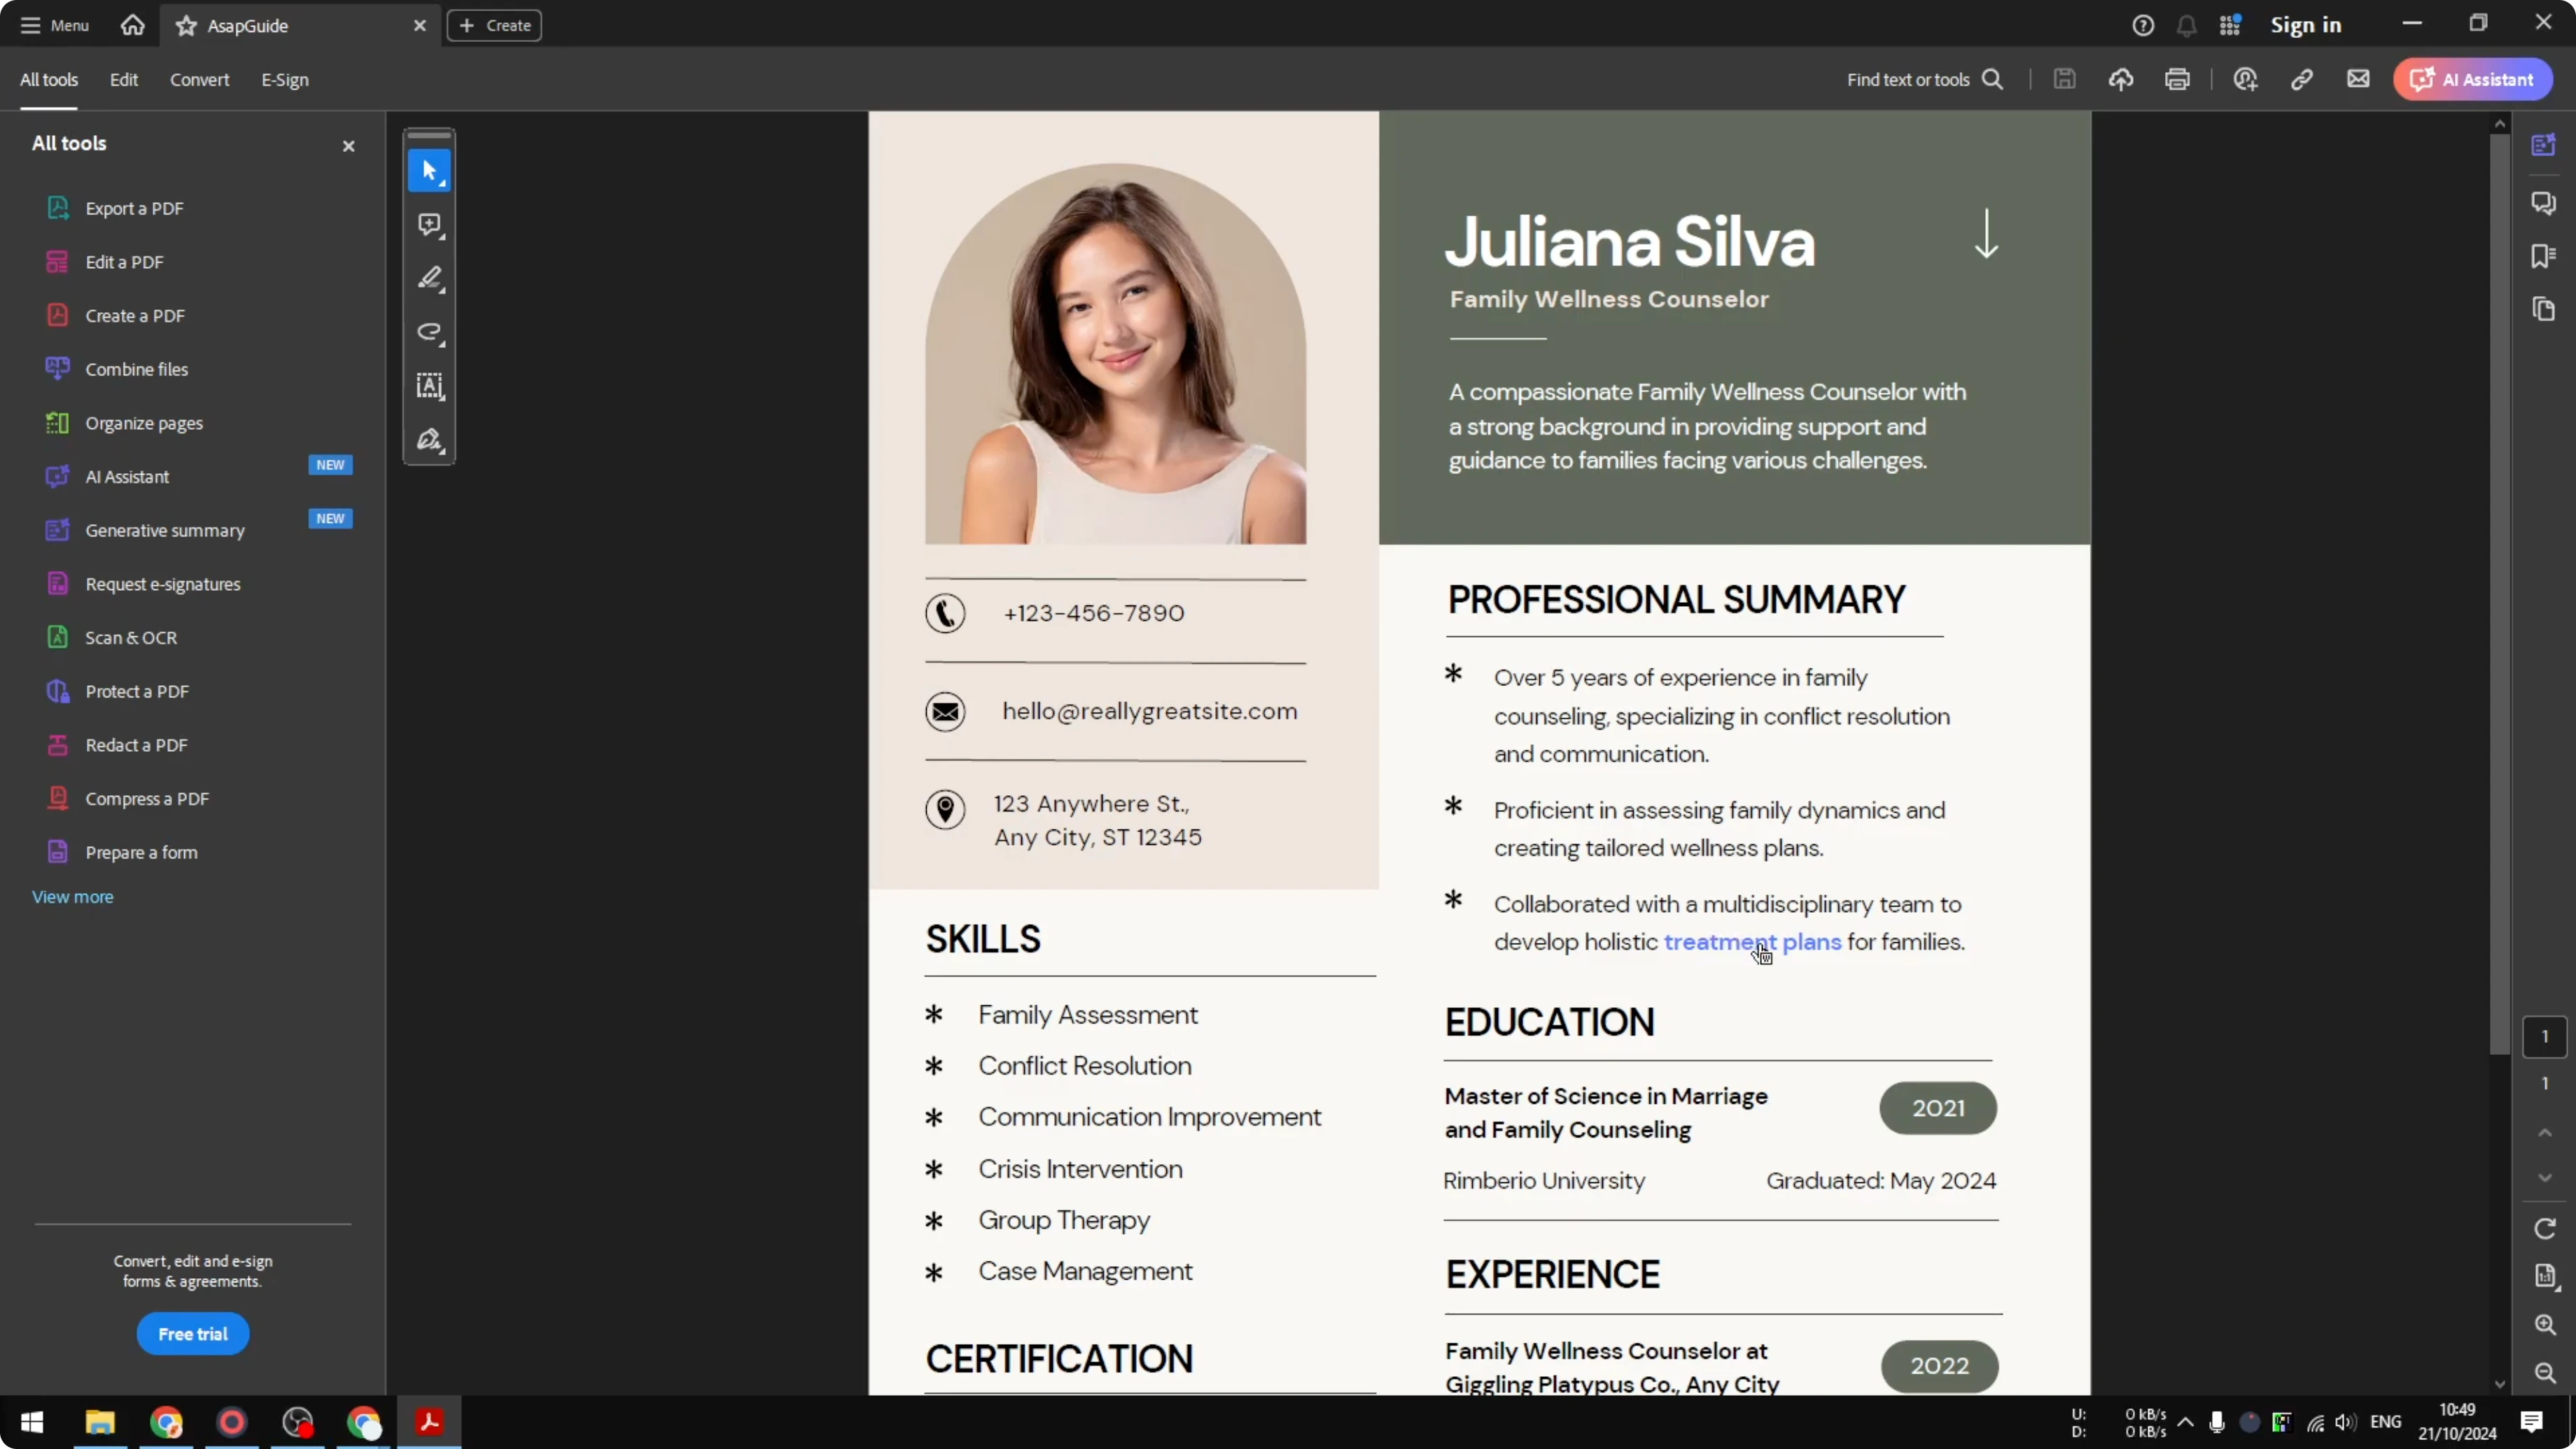The height and width of the screenshot is (1449, 2576).
Task: Start the Free trial
Action: pyautogui.click(x=192, y=1334)
